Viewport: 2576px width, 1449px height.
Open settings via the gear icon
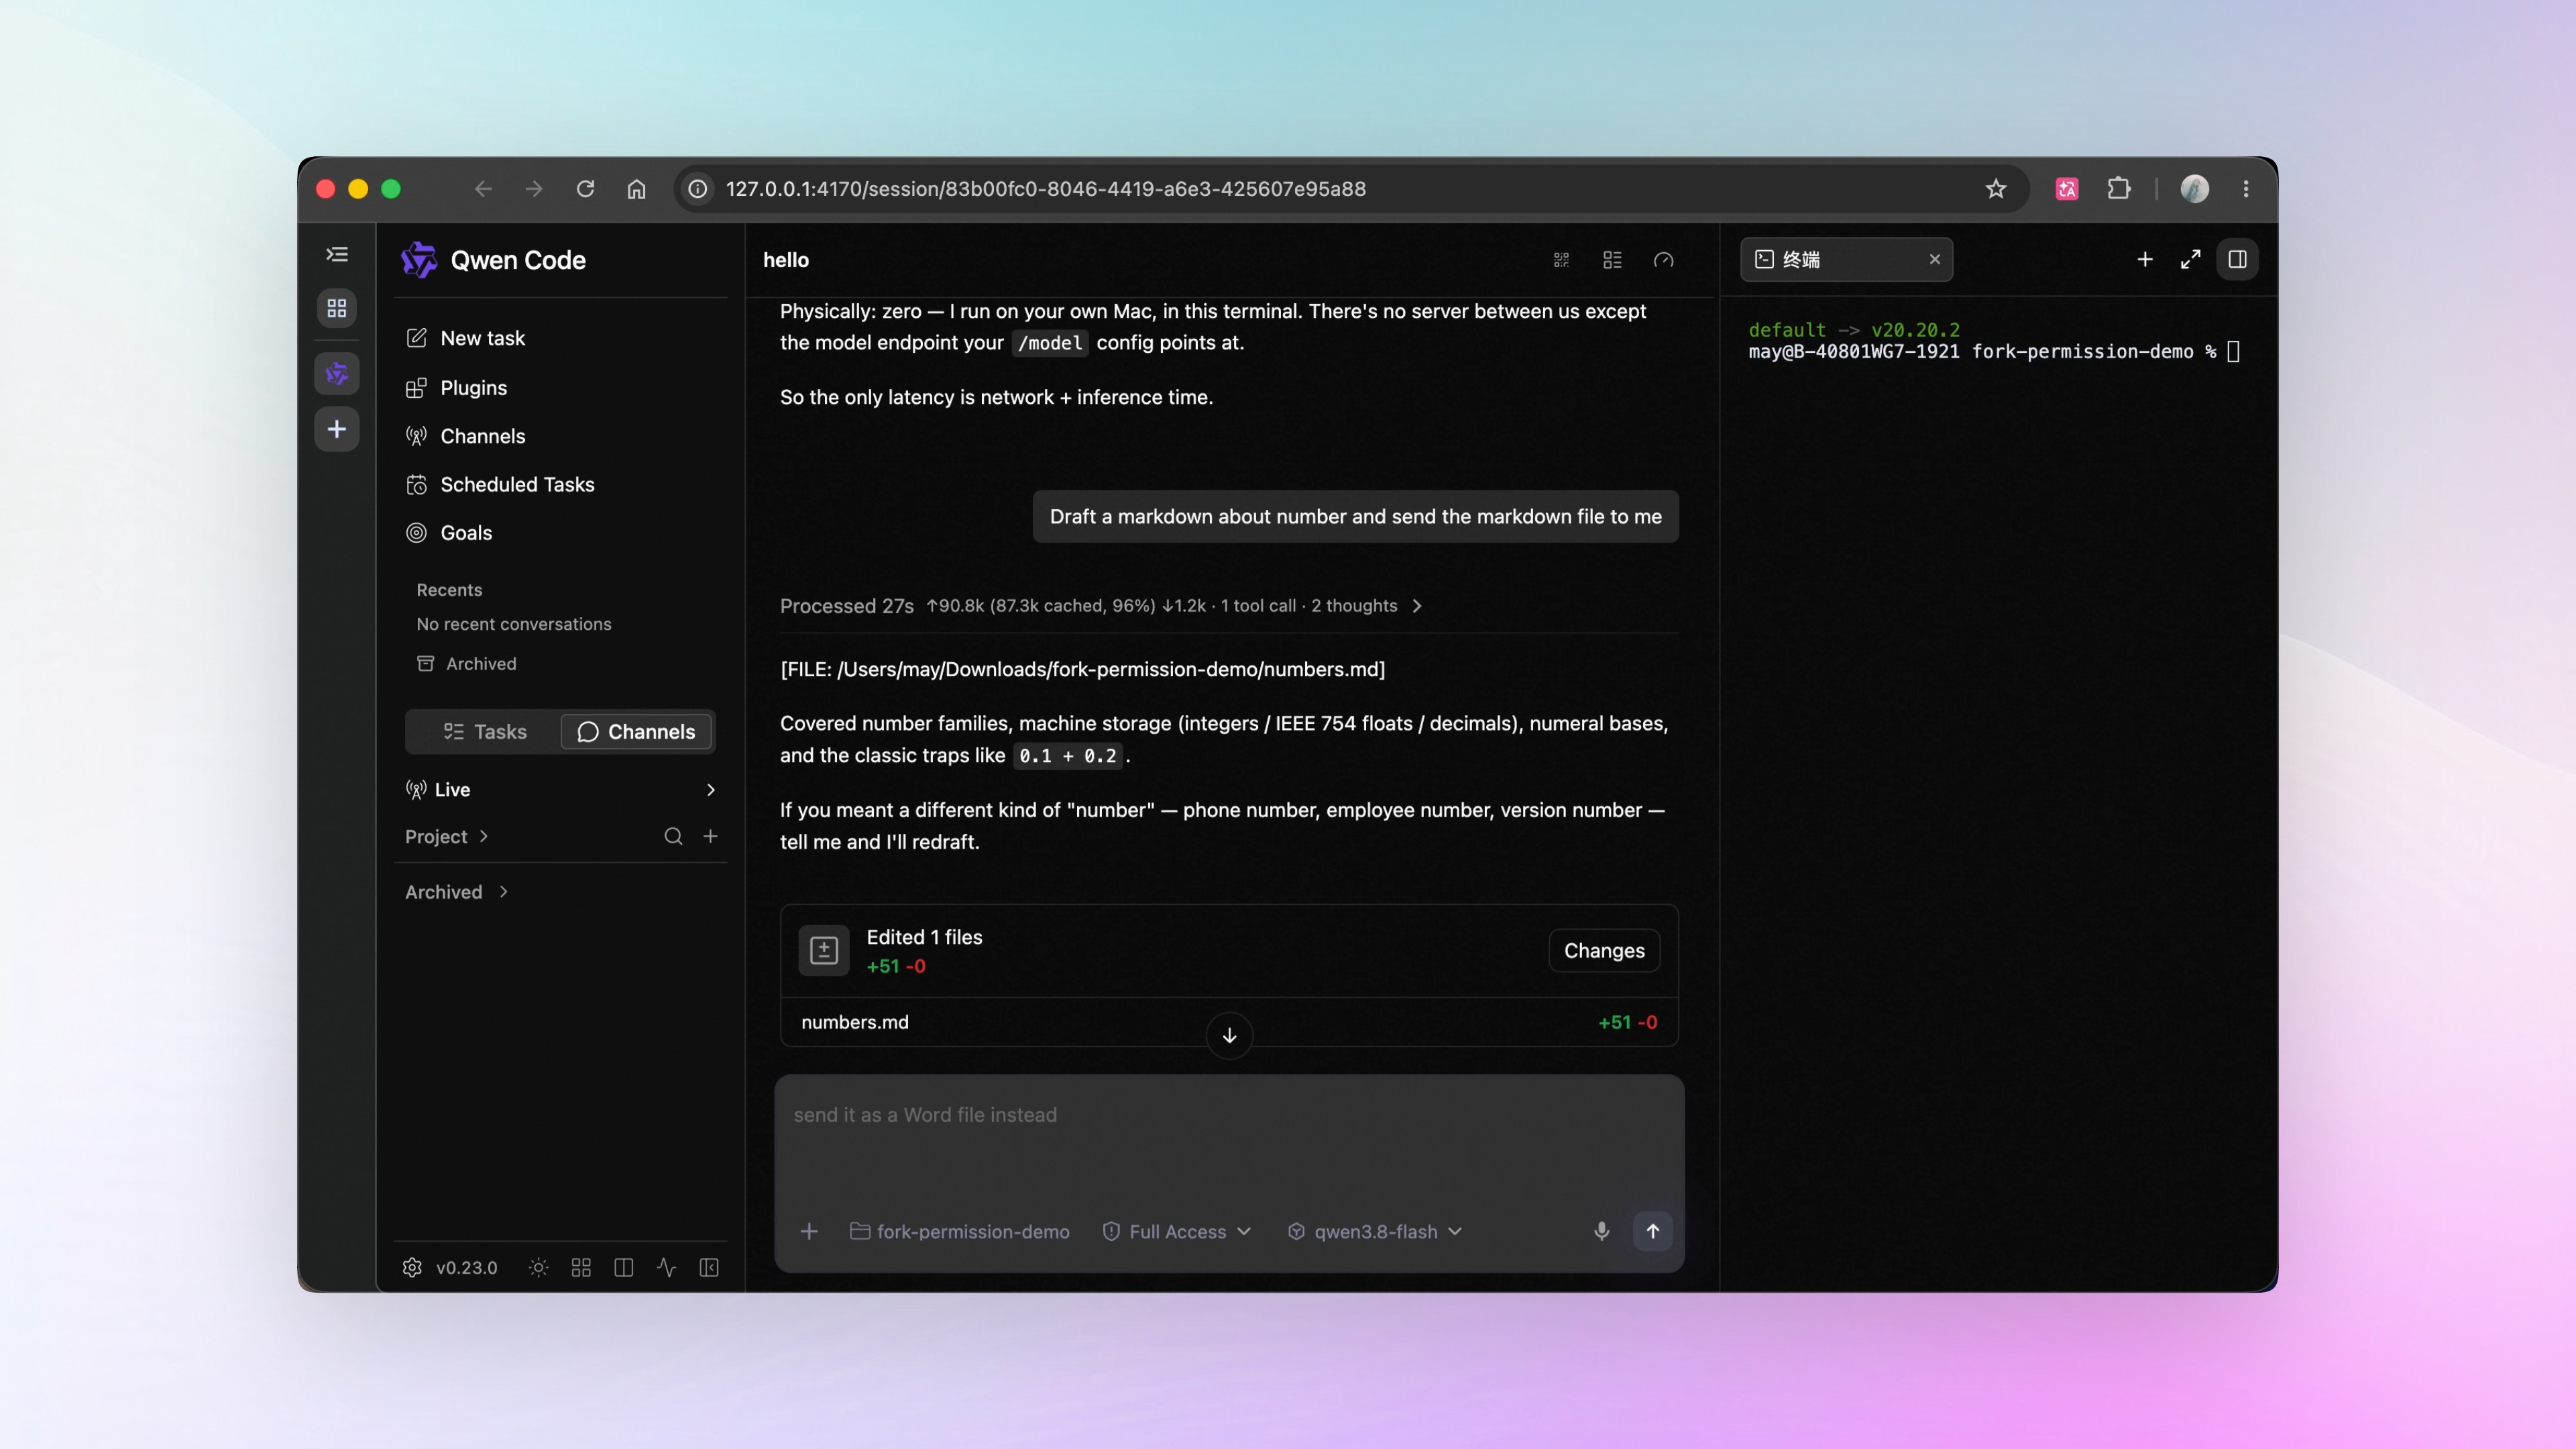(x=412, y=1267)
